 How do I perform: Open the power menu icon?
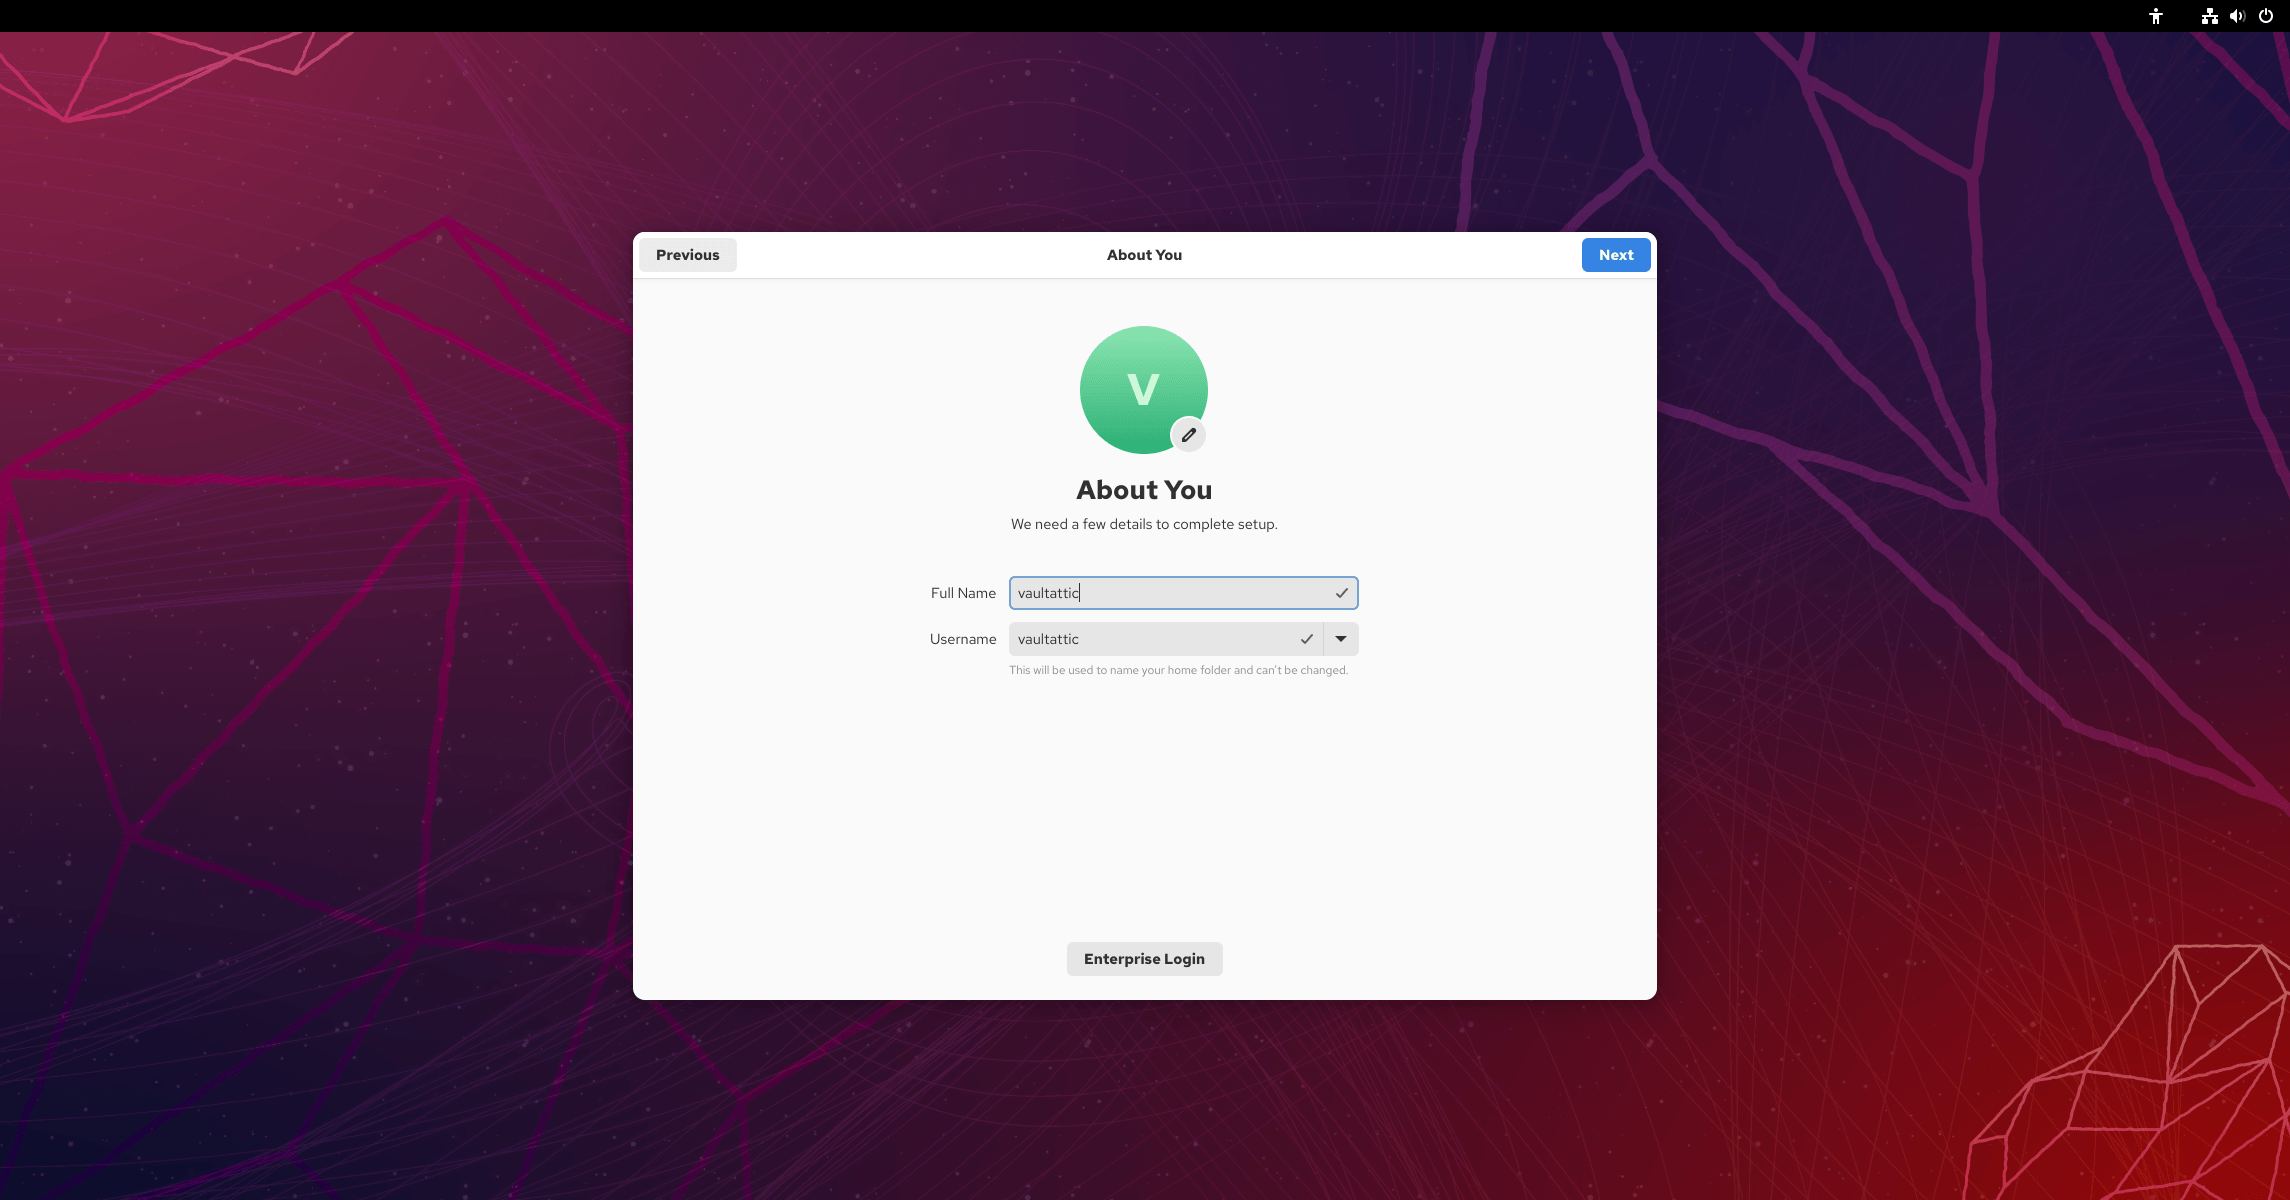[x=2266, y=16]
